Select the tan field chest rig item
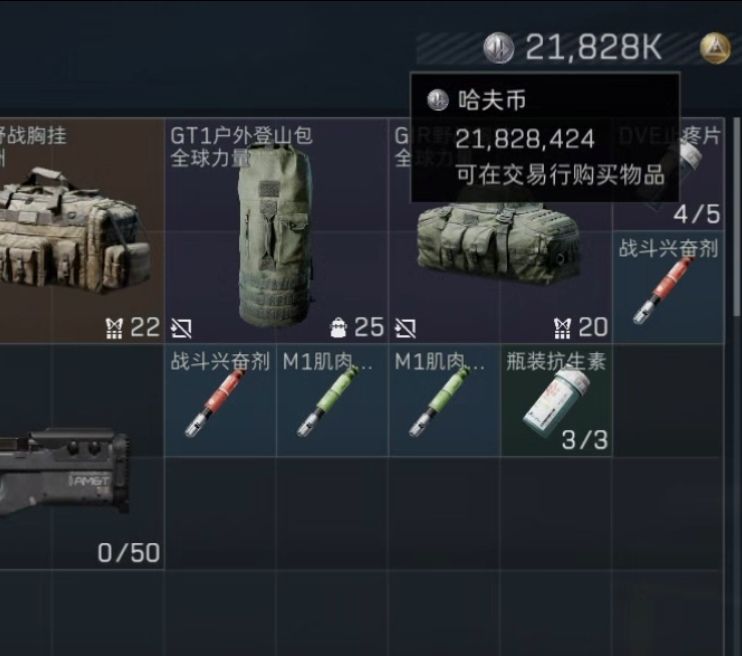This screenshot has width=742, height=656. [82, 230]
